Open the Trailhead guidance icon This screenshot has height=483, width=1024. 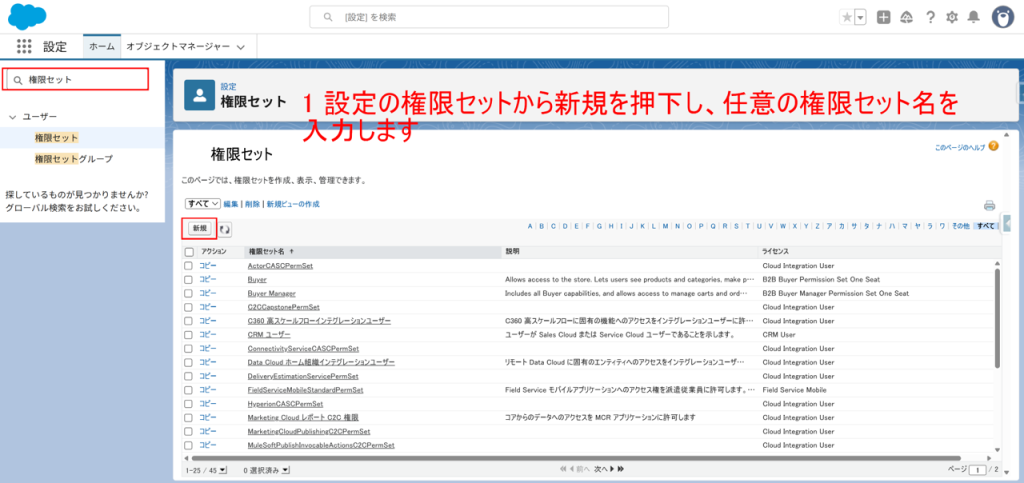pyautogui.click(x=906, y=17)
